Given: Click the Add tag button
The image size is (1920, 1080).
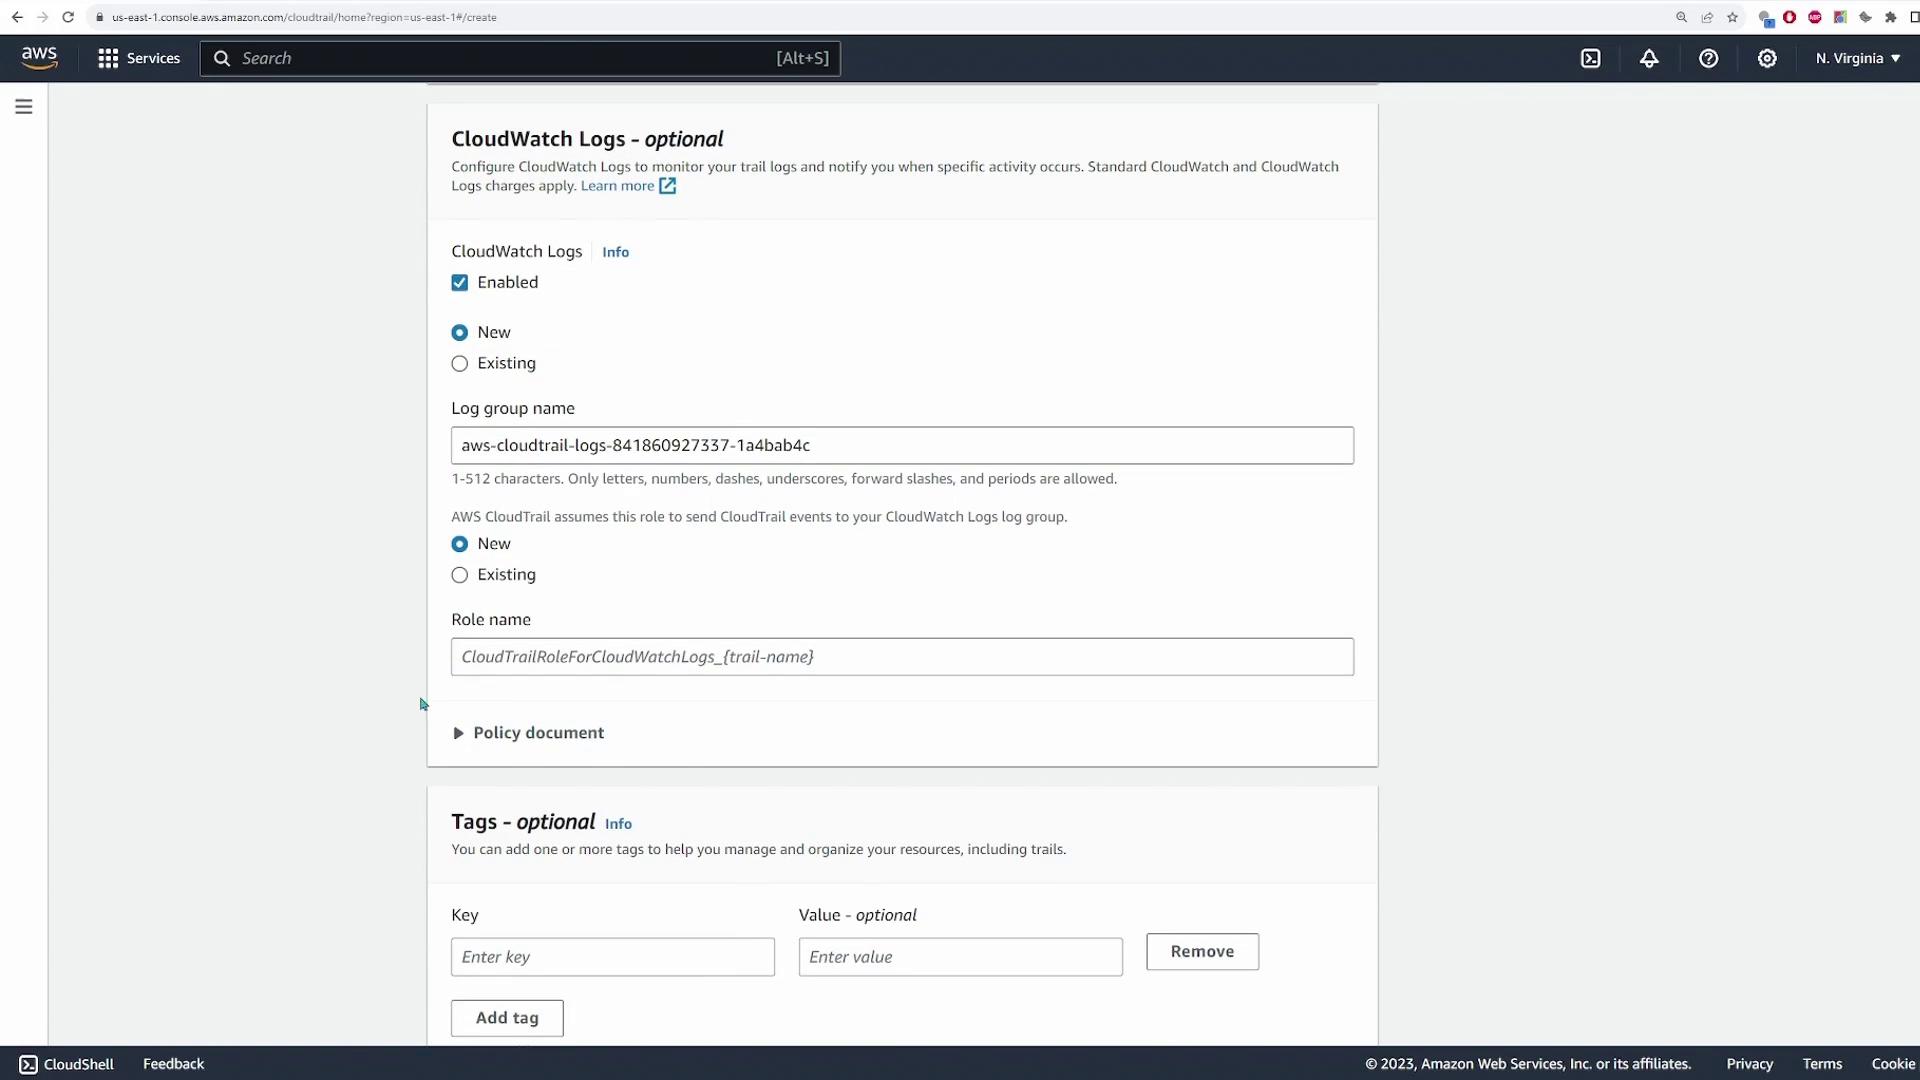Looking at the screenshot, I should tap(507, 1018).
